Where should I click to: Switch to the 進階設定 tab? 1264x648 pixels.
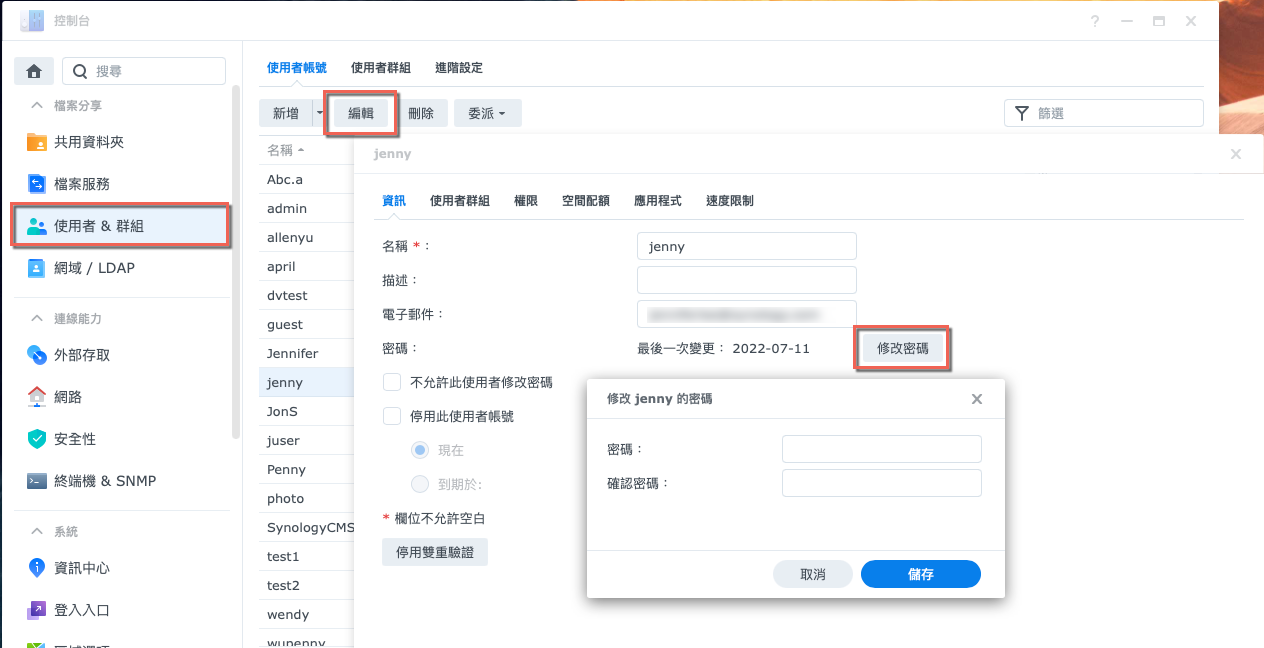[x=459, y=68]
